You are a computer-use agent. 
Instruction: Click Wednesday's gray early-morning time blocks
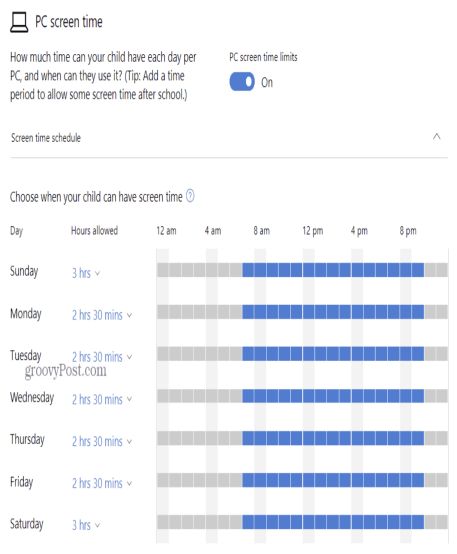click(200, 396)
